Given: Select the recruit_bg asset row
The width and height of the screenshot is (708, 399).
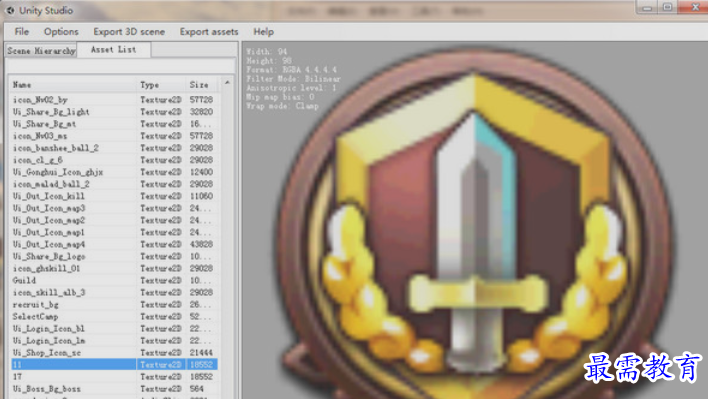Looking at the screenshot, I should point(114,304).
